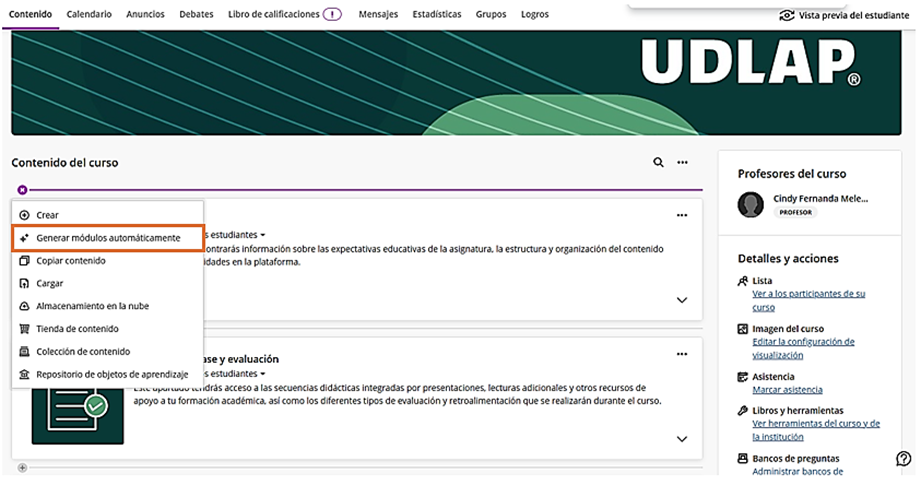This screenshot has width=921, height=497.
Task: Open the Contenido del curso ellipsis menu
Action: coord(682,162)
